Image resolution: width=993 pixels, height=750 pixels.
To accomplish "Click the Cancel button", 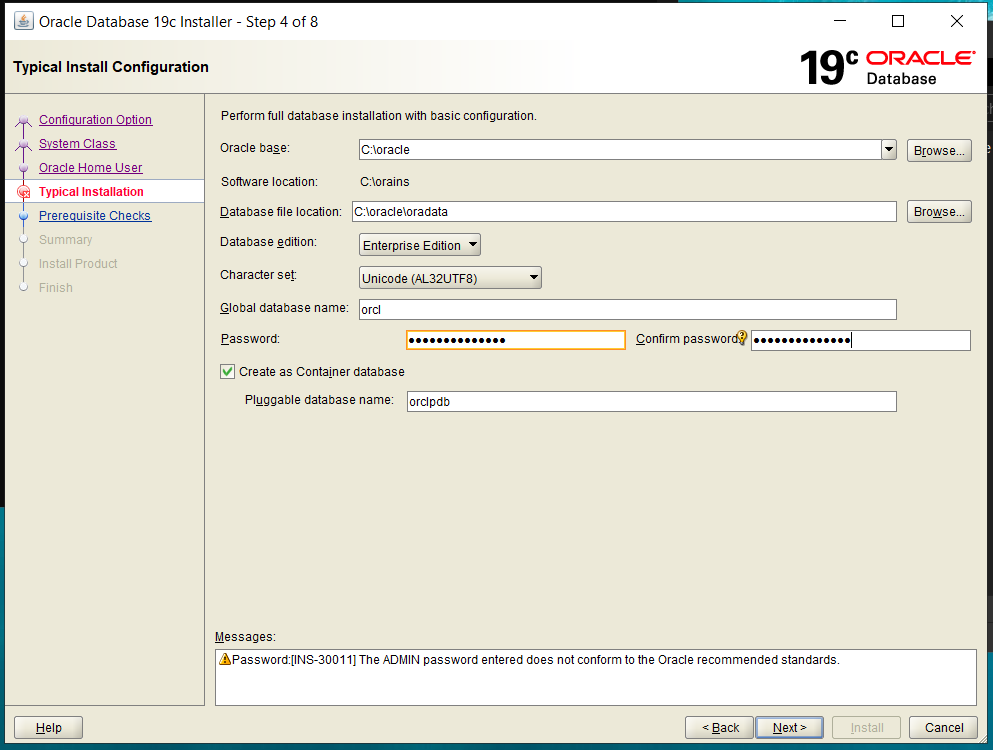I will click(944, 728).
